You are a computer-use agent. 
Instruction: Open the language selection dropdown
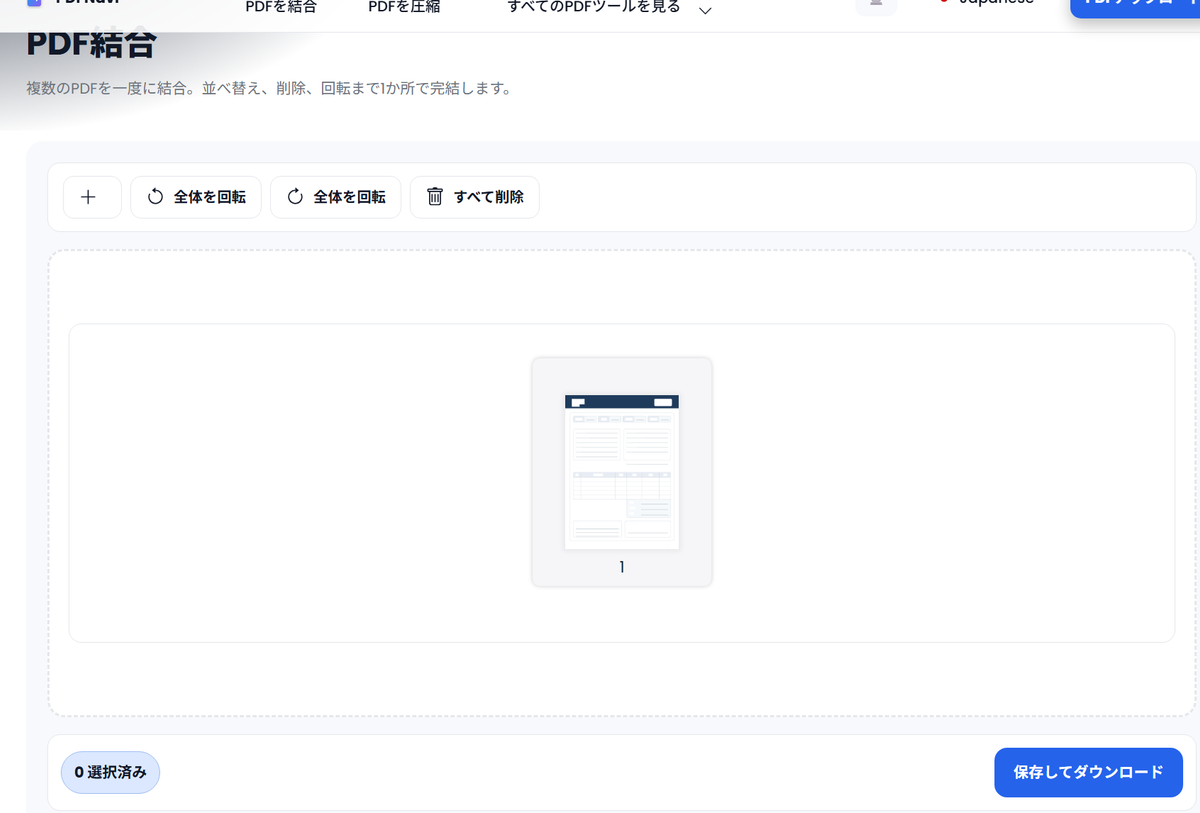[x=985, y=2]
